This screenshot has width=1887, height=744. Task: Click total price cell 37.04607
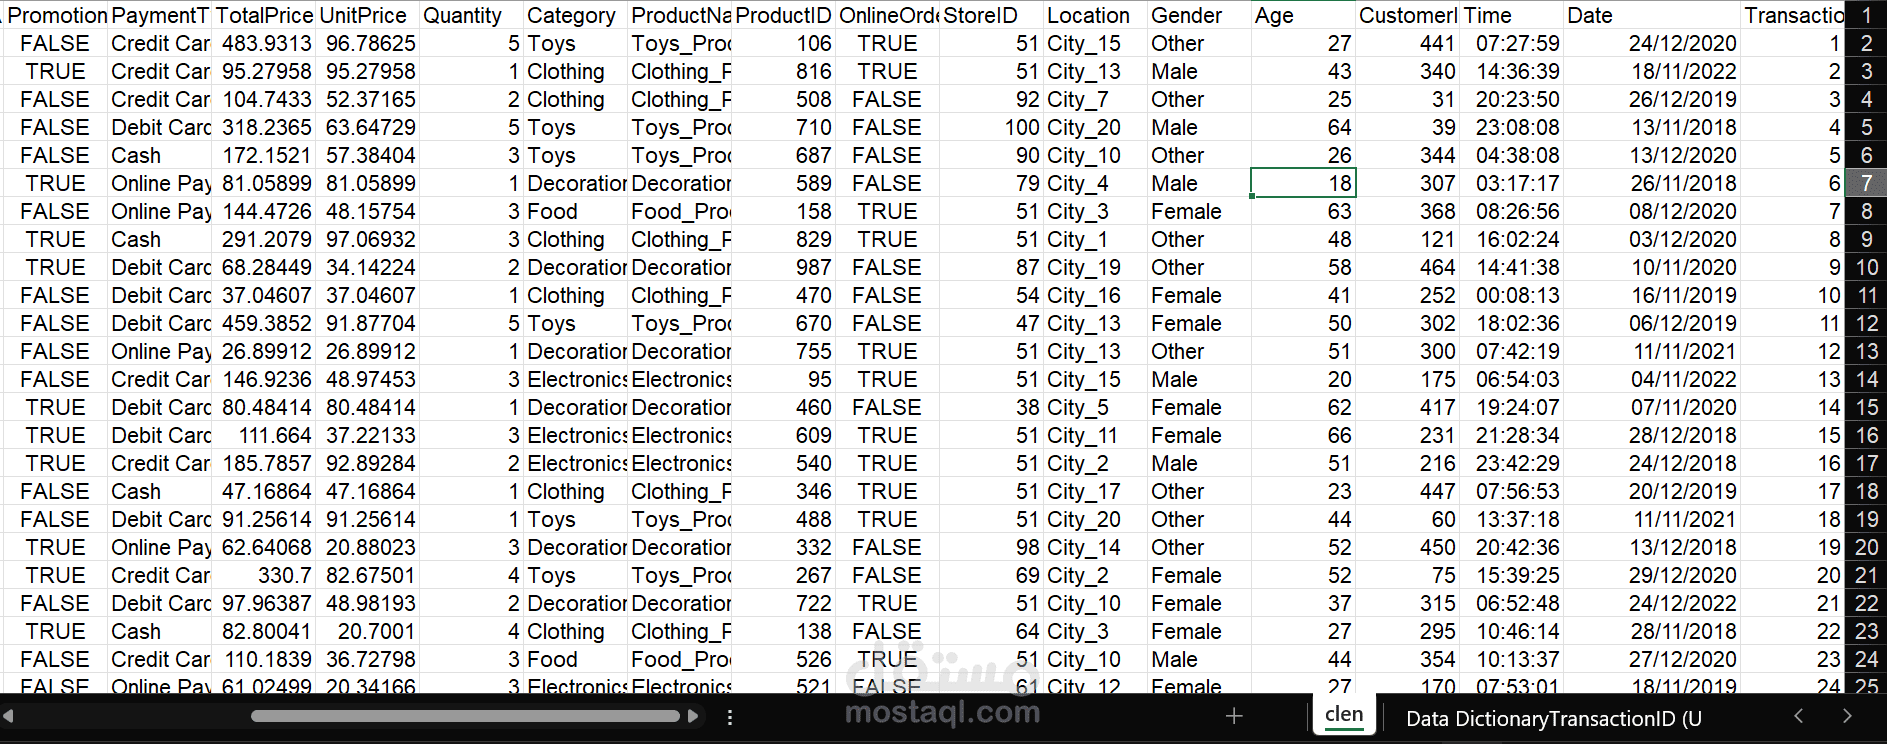click(263, 296)
